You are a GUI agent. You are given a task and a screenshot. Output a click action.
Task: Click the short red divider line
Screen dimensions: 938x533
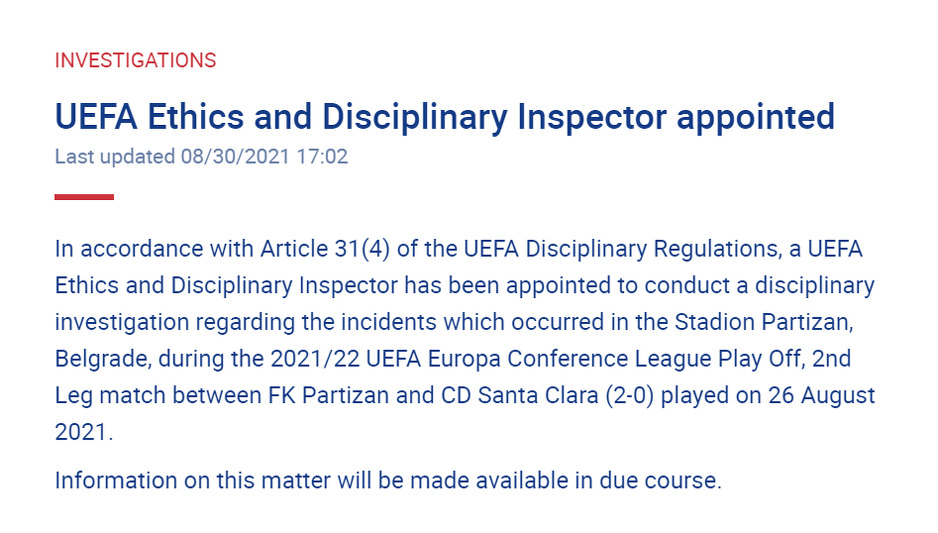84,197
